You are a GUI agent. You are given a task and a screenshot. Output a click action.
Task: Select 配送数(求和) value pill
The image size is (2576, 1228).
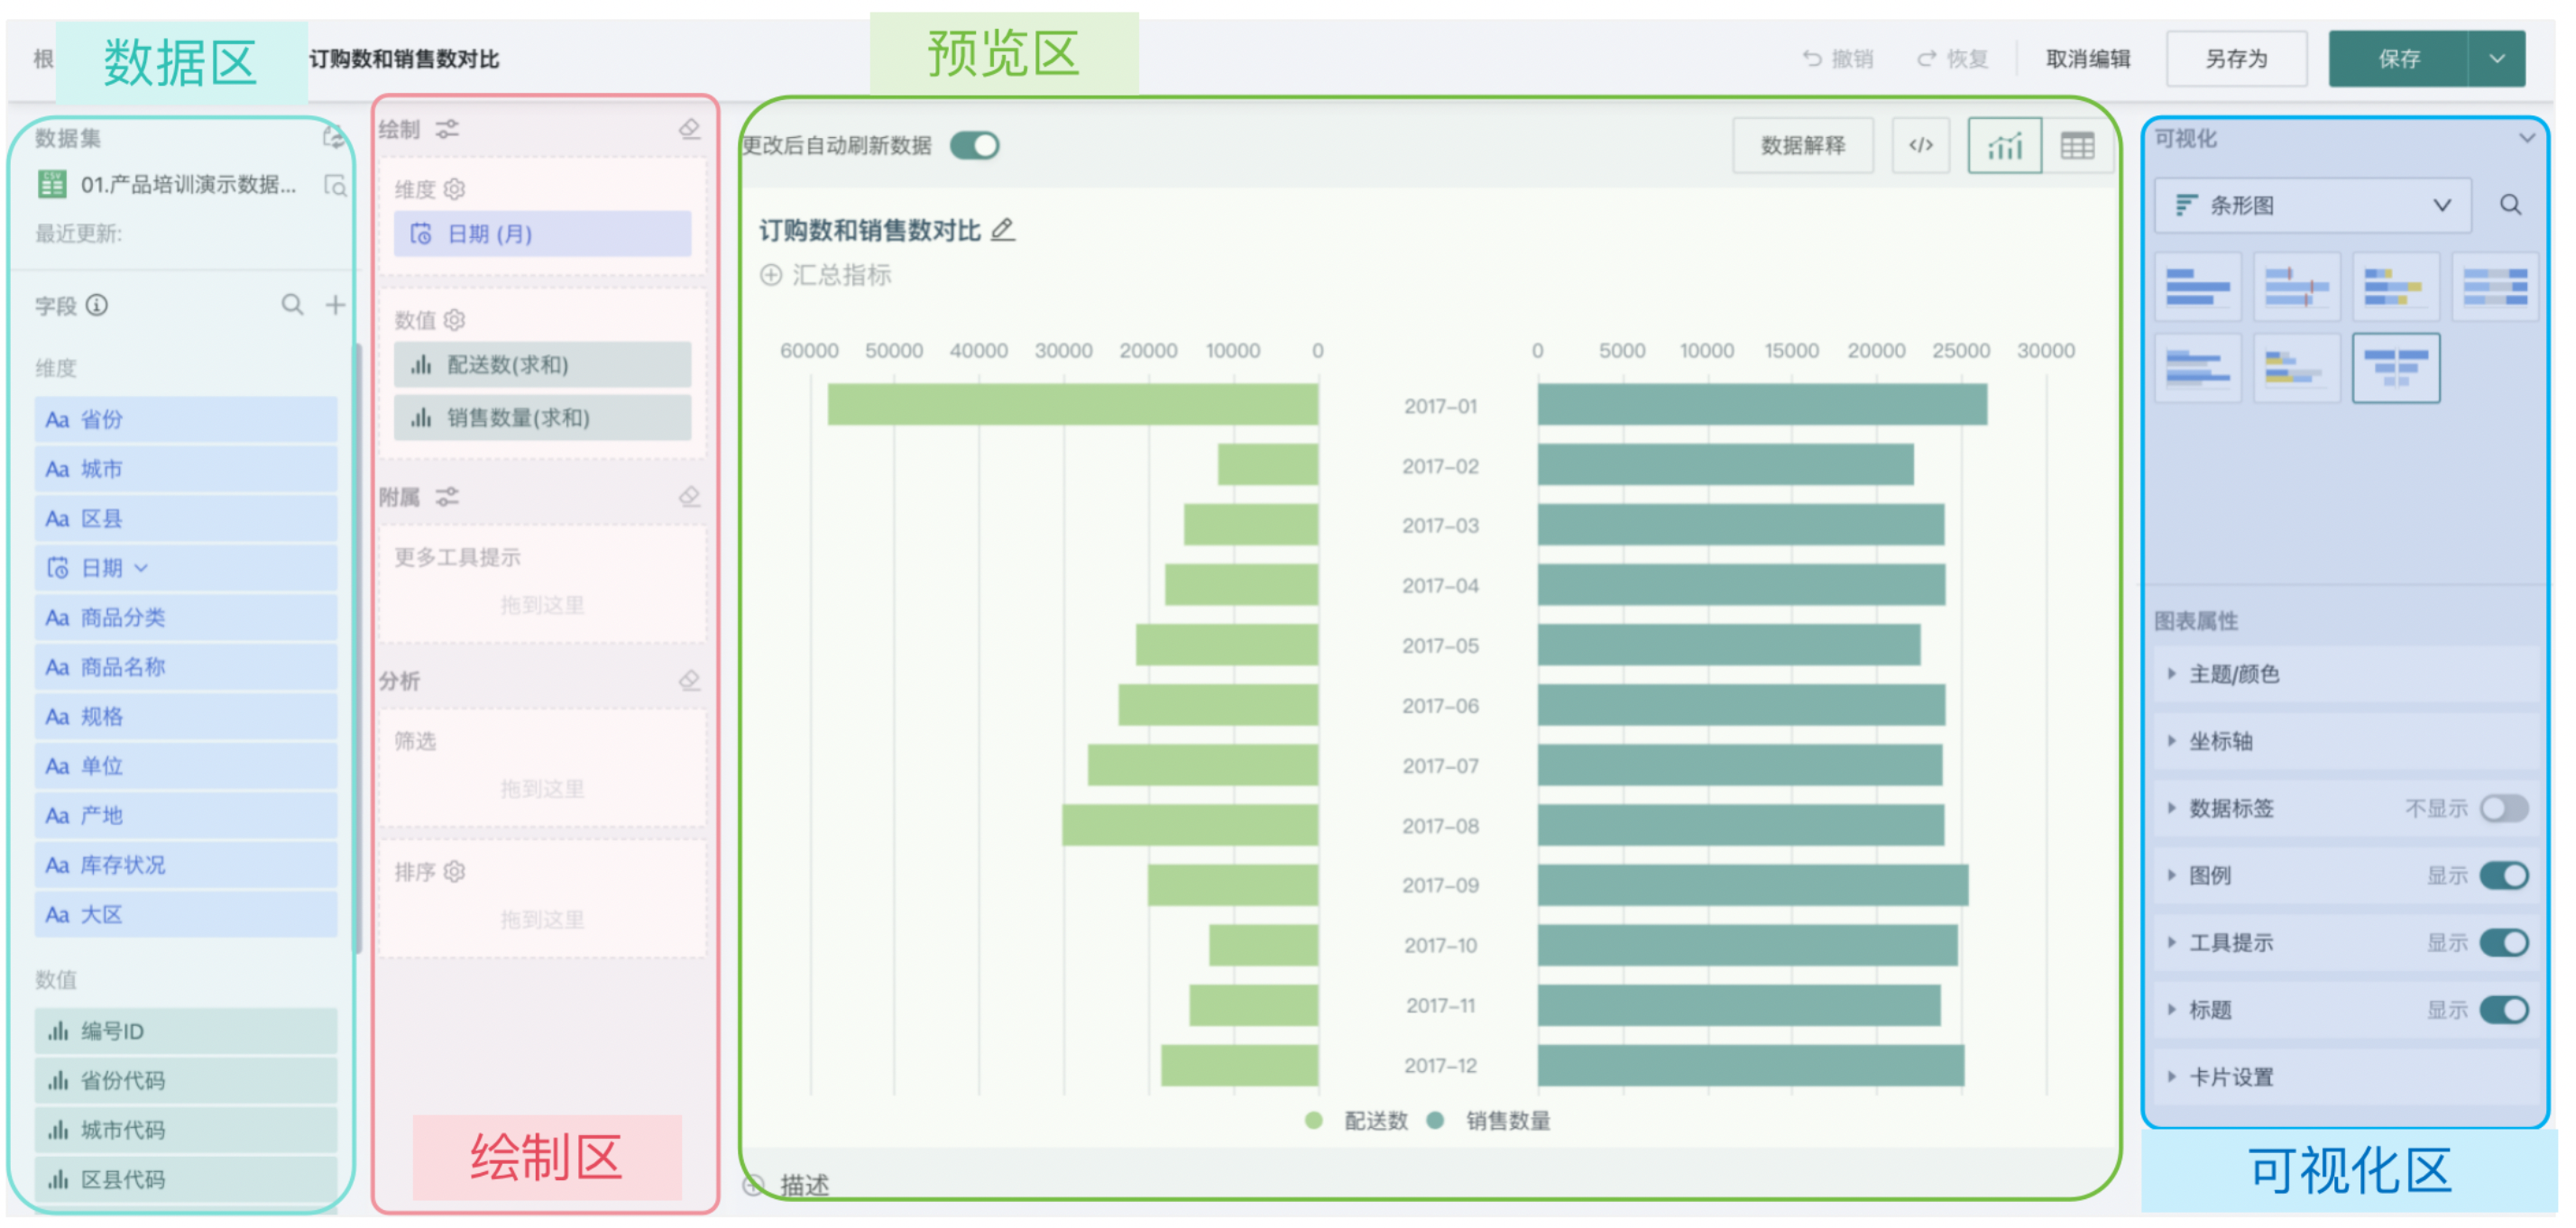543,365
